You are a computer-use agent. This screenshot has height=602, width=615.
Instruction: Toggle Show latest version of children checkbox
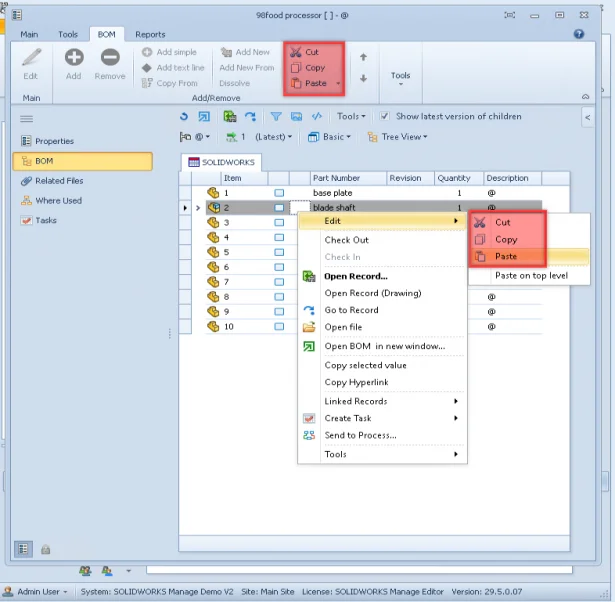click(386, 117)
